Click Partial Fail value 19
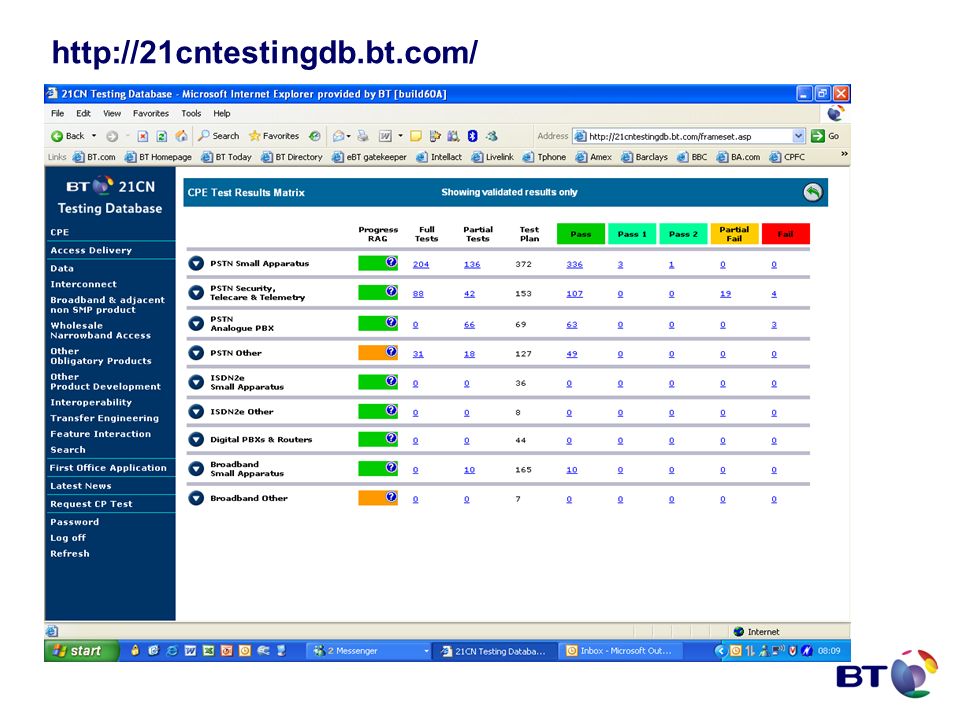This screenshot has height=720, width=960. click(726, 294)
